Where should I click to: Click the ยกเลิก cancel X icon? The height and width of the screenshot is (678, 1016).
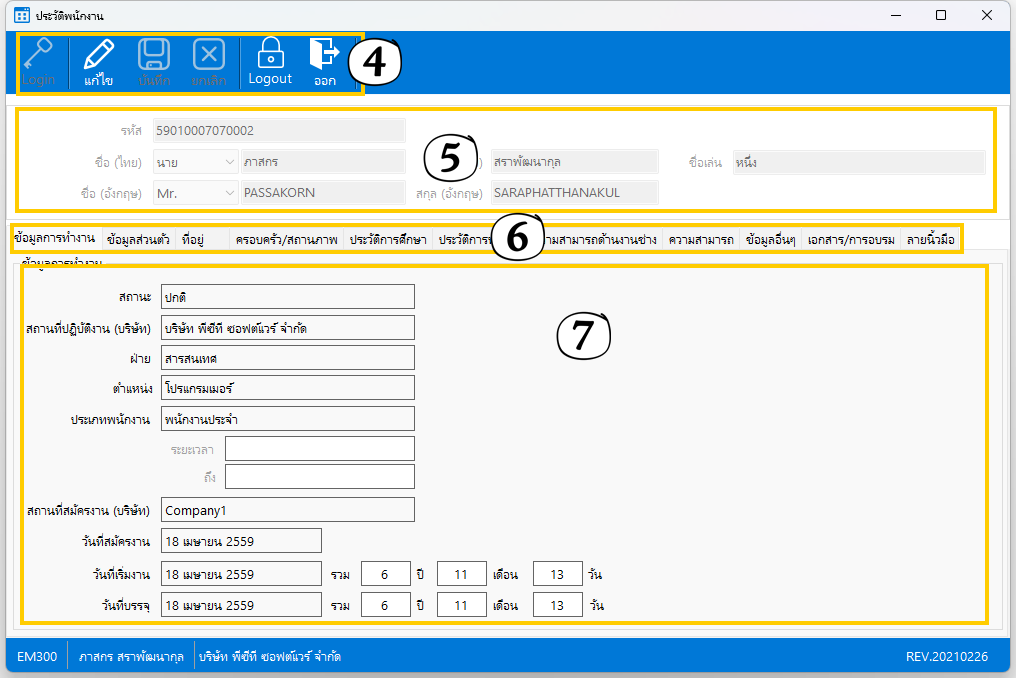pyautogui.click(x=208, y=54)
